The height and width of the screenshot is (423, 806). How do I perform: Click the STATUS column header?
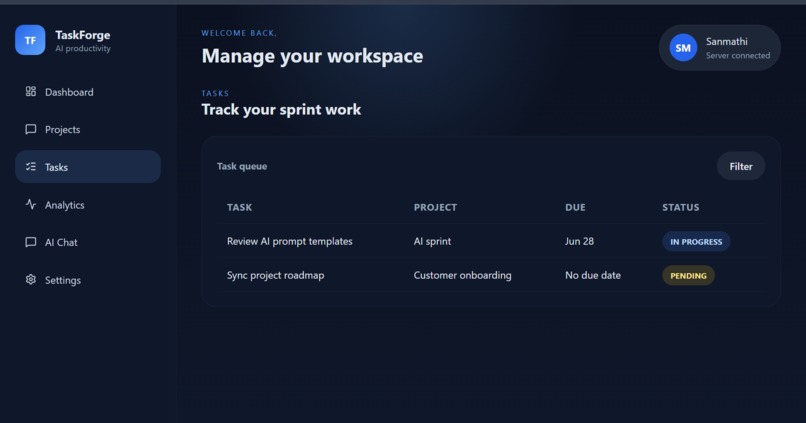681,207
